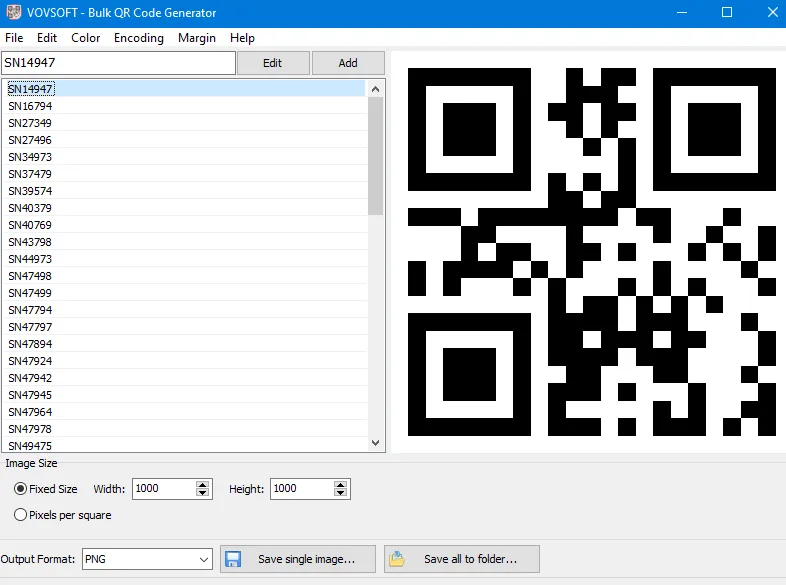The width and height of the screenshot is (786, 585).
Task: Select the Fixed Size radio button
Action: (21, 490)
